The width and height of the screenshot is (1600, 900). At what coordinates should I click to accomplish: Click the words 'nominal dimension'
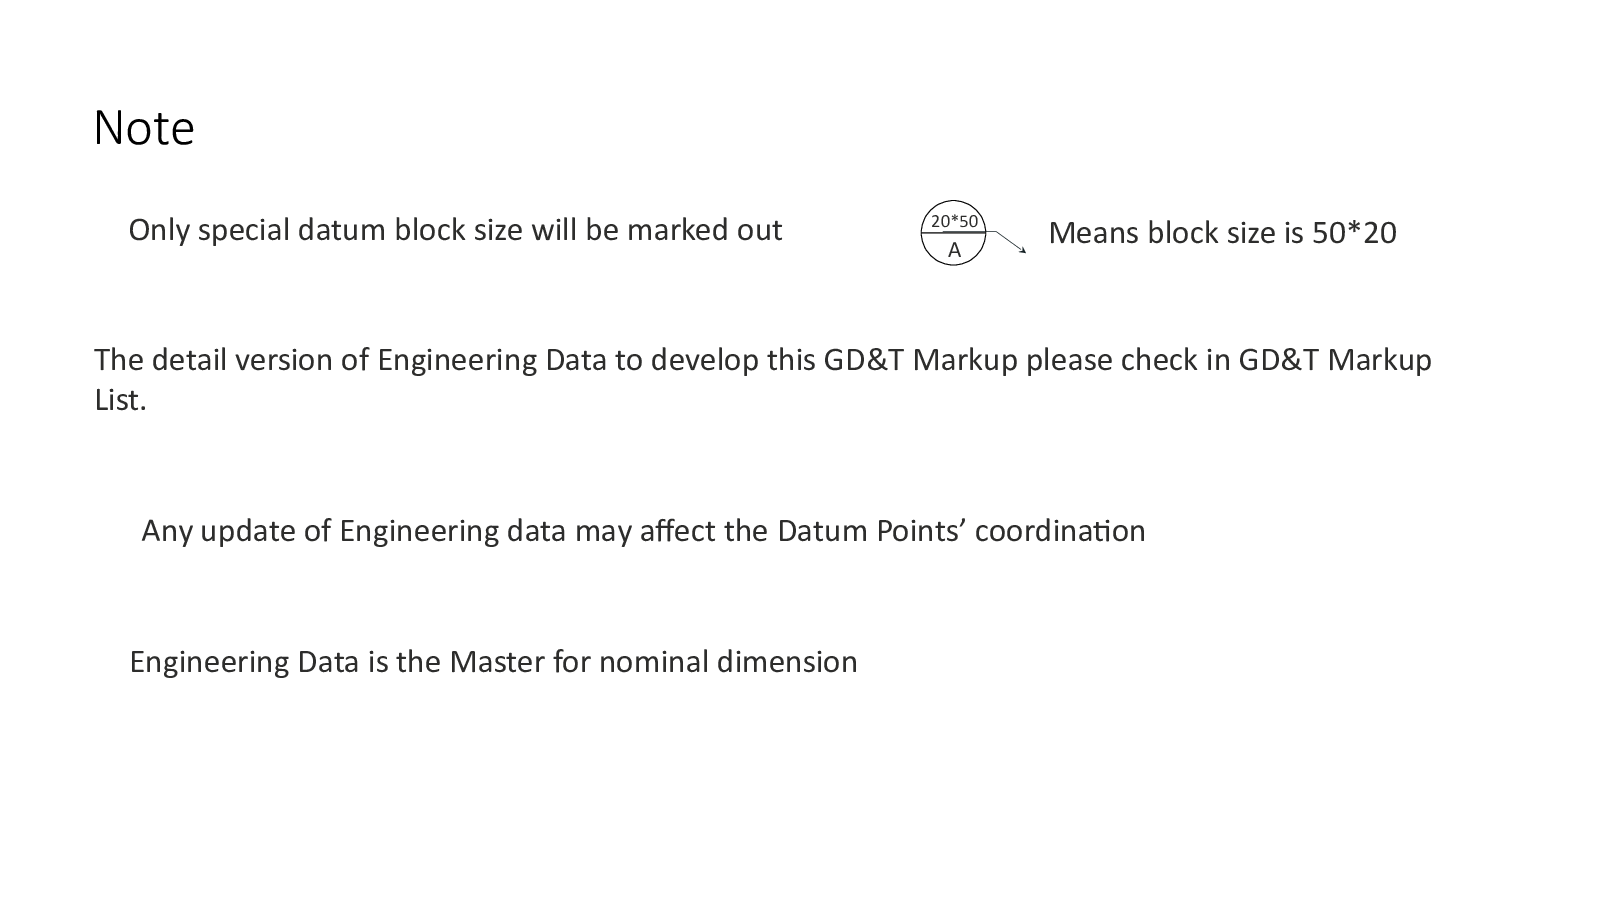click(728, 662)
